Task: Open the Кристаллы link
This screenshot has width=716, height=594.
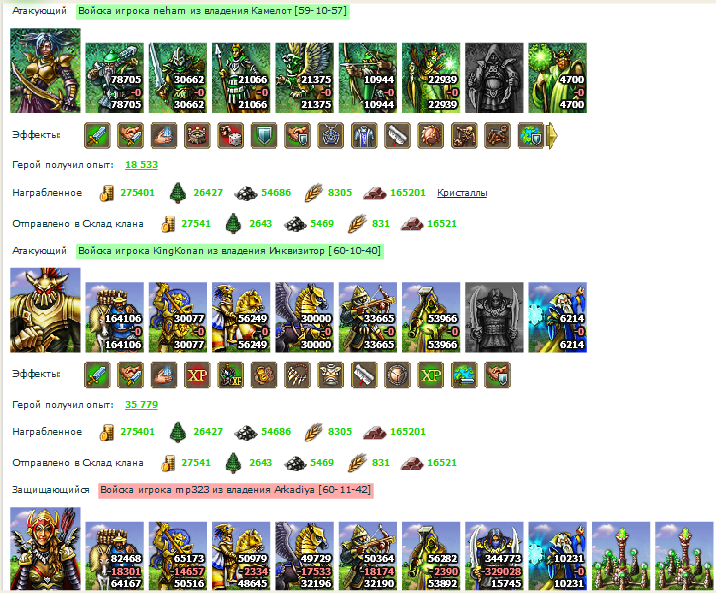Action: coord(462,193)
